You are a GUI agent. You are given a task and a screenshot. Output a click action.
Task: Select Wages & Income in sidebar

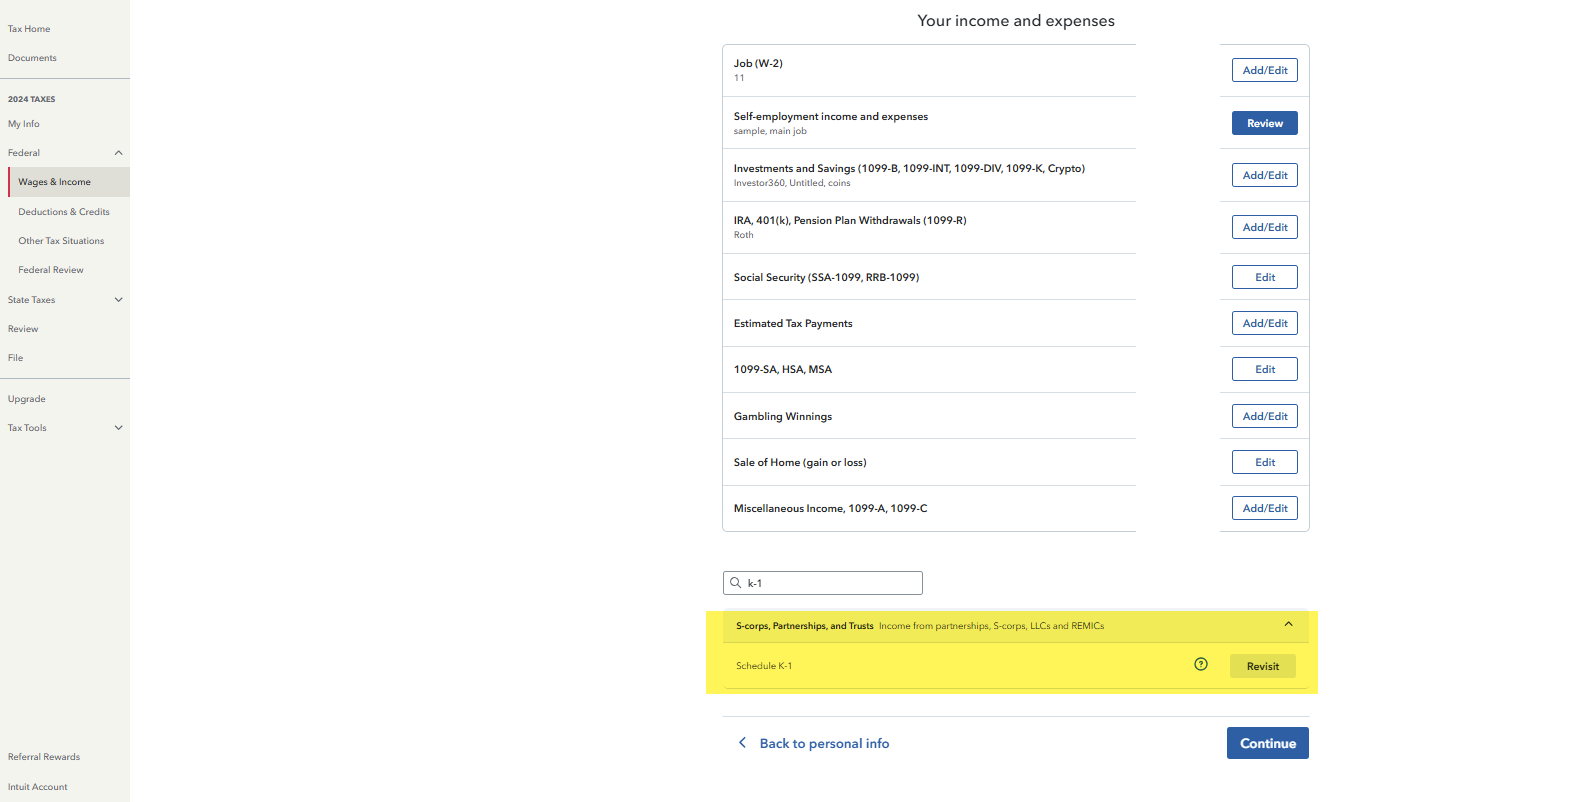pos(55,182)
